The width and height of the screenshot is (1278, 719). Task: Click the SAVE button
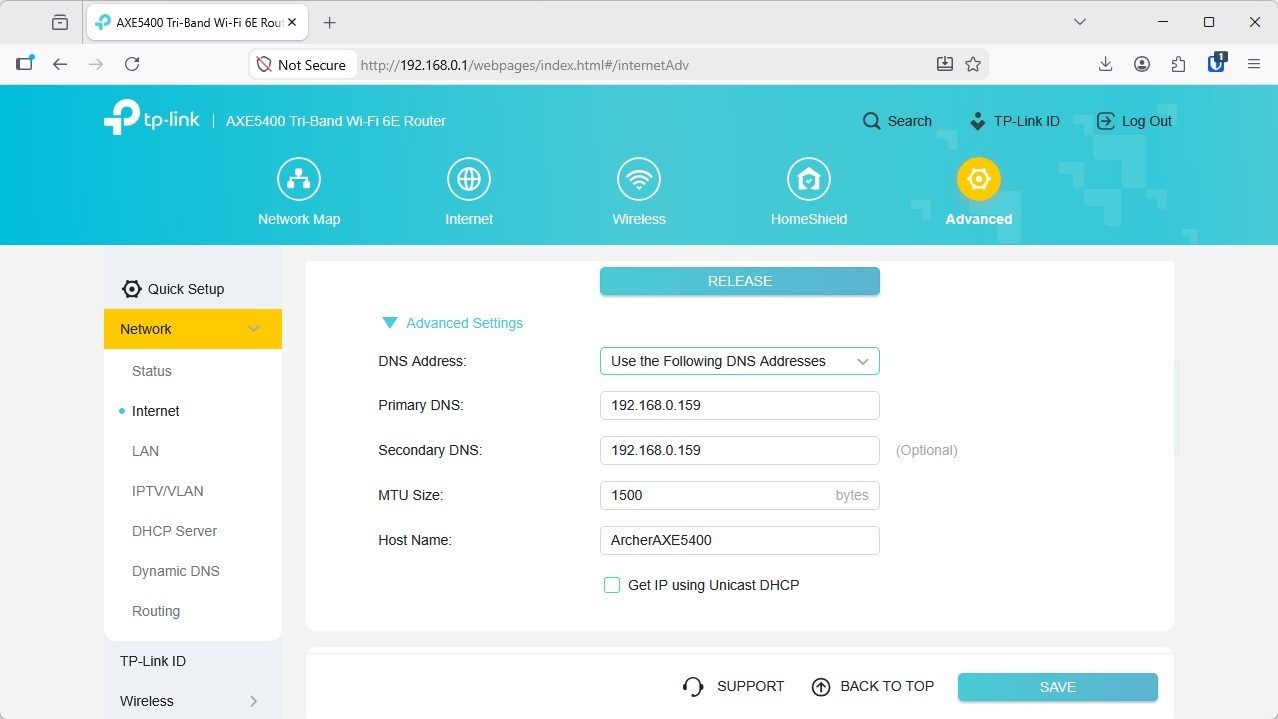[x=1057, y=687]
